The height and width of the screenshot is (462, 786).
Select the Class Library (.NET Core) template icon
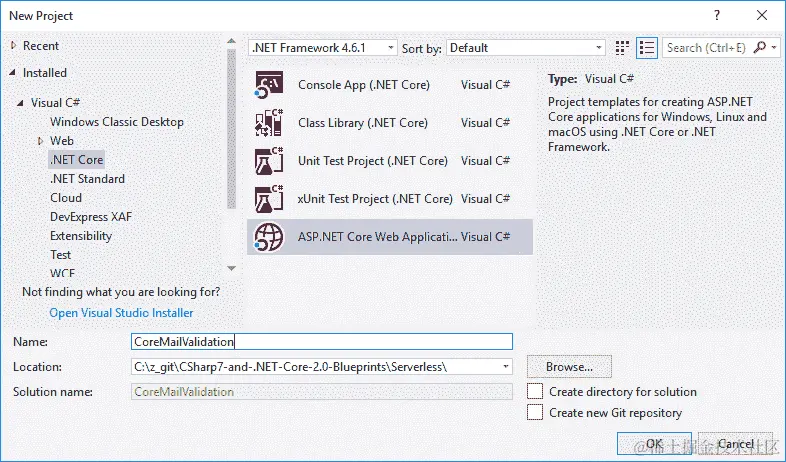click(269, 123)
